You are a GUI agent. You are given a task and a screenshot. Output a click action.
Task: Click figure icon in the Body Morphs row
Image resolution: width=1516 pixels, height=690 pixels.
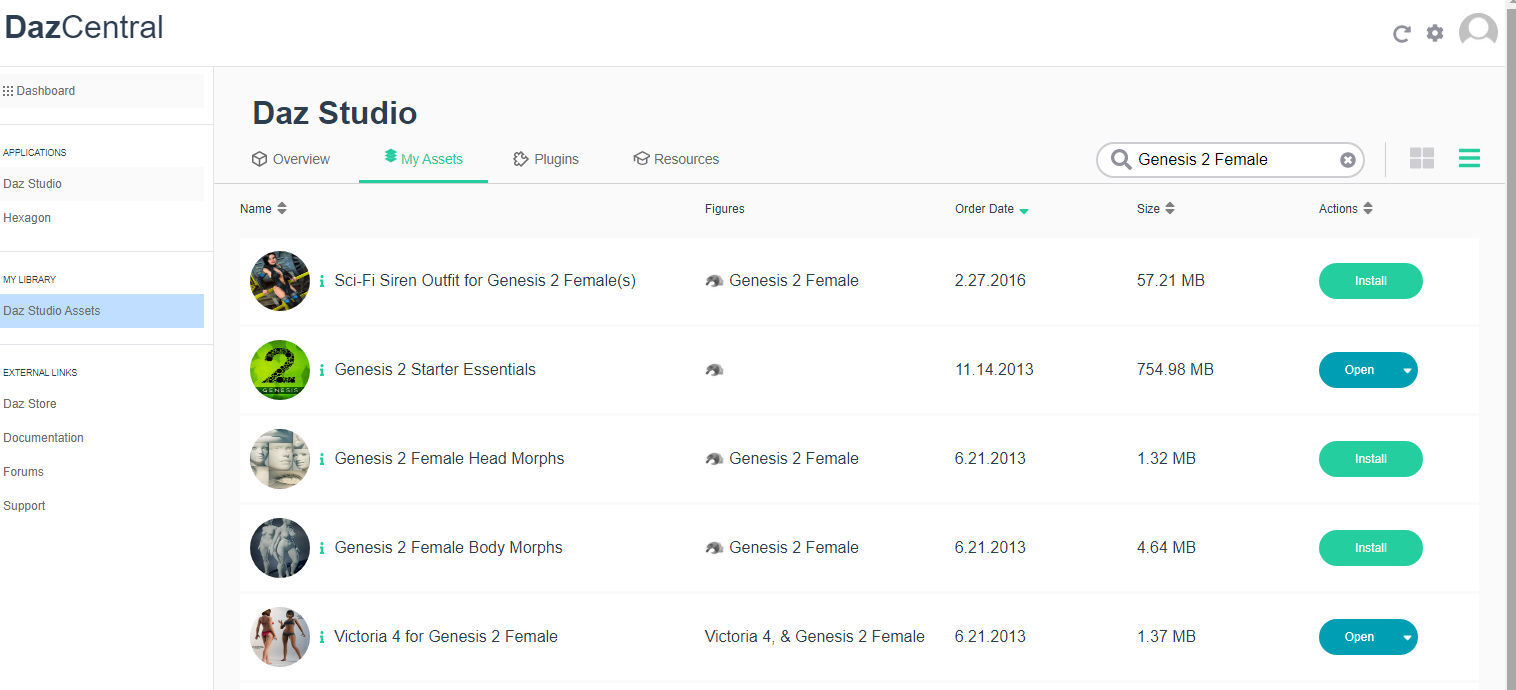click(x=714, y=548)
